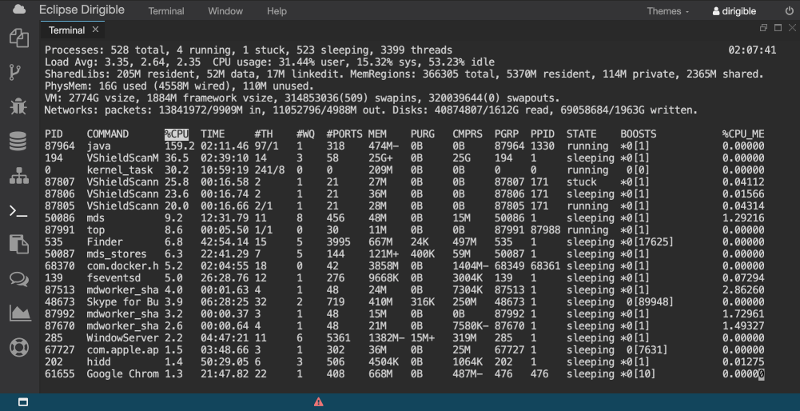
Task: Click the WindowServer process name
Action: pos(122,338)
